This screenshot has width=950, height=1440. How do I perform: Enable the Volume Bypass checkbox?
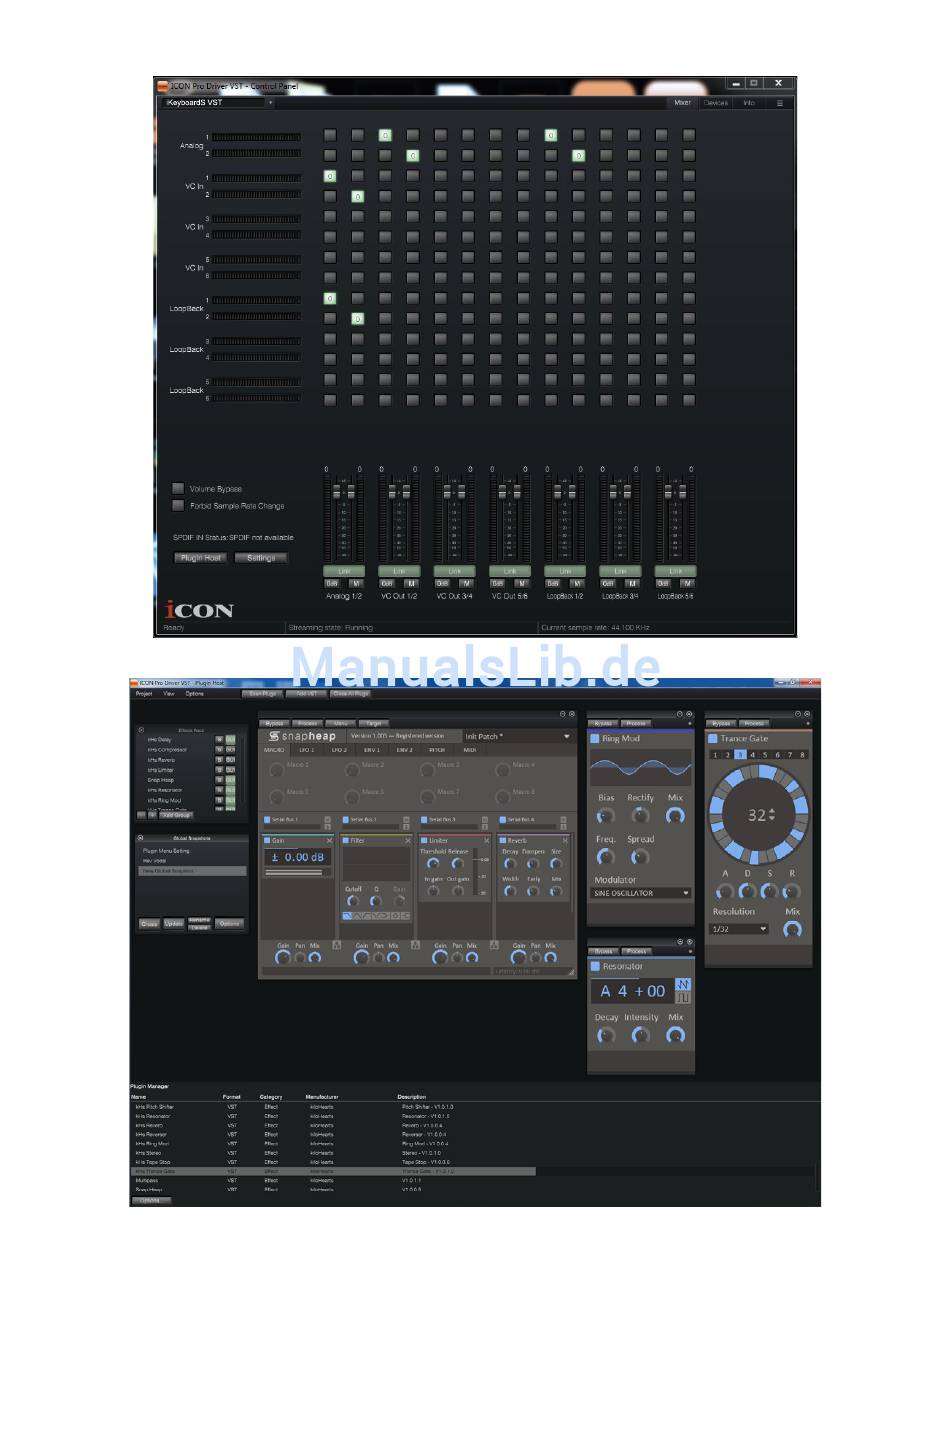(178, 488)
